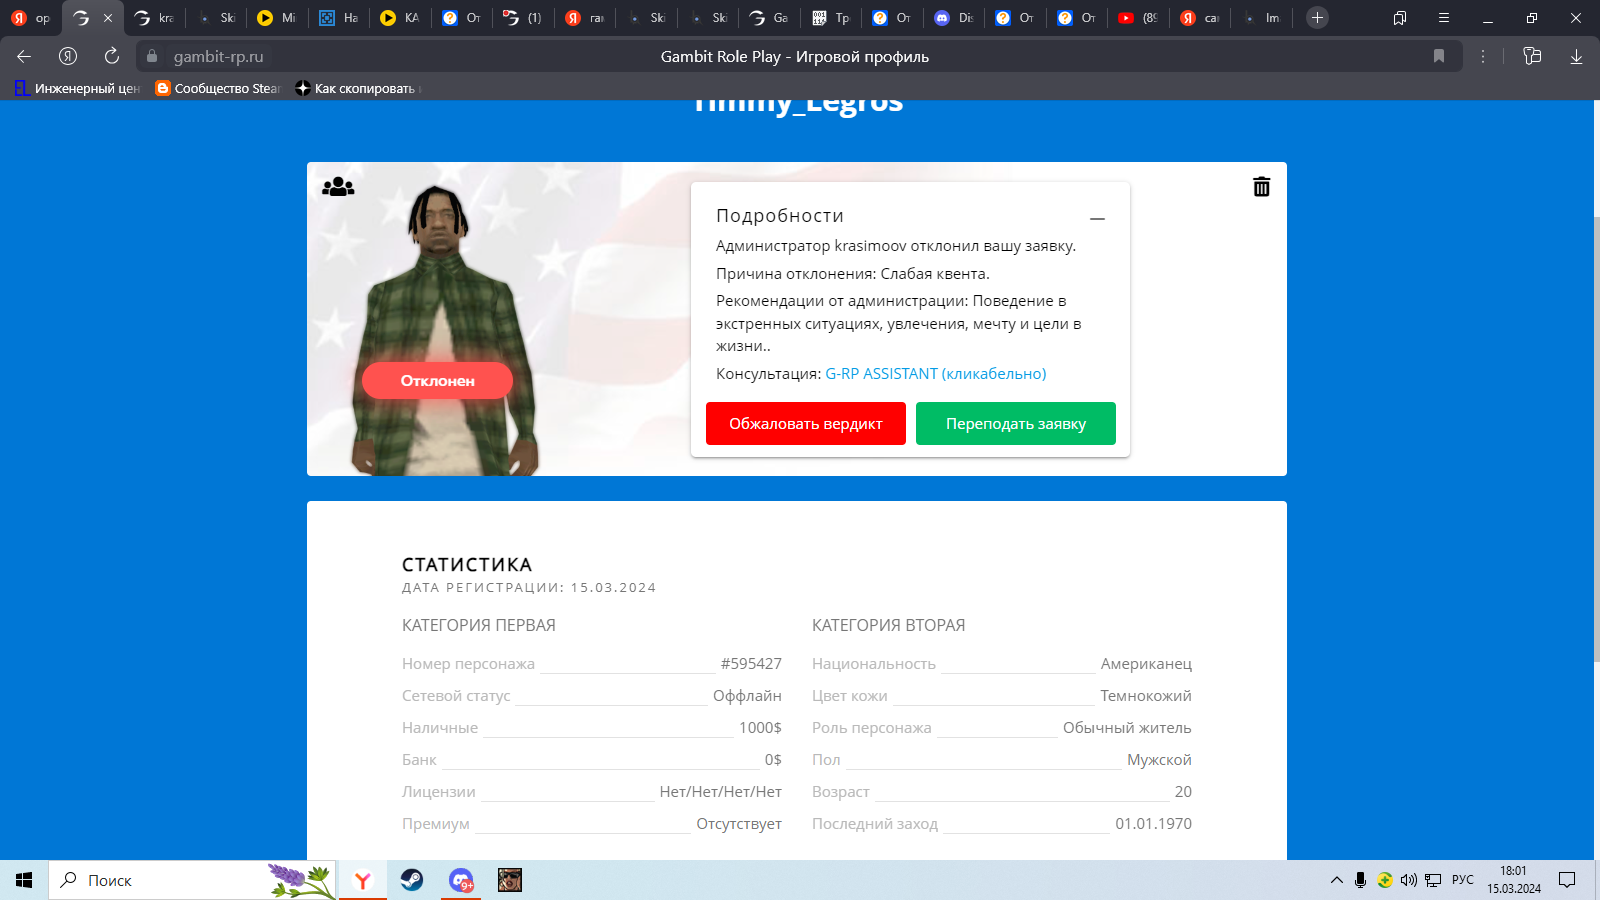Show hidden system tray icons

click(x=1336, y=880)
